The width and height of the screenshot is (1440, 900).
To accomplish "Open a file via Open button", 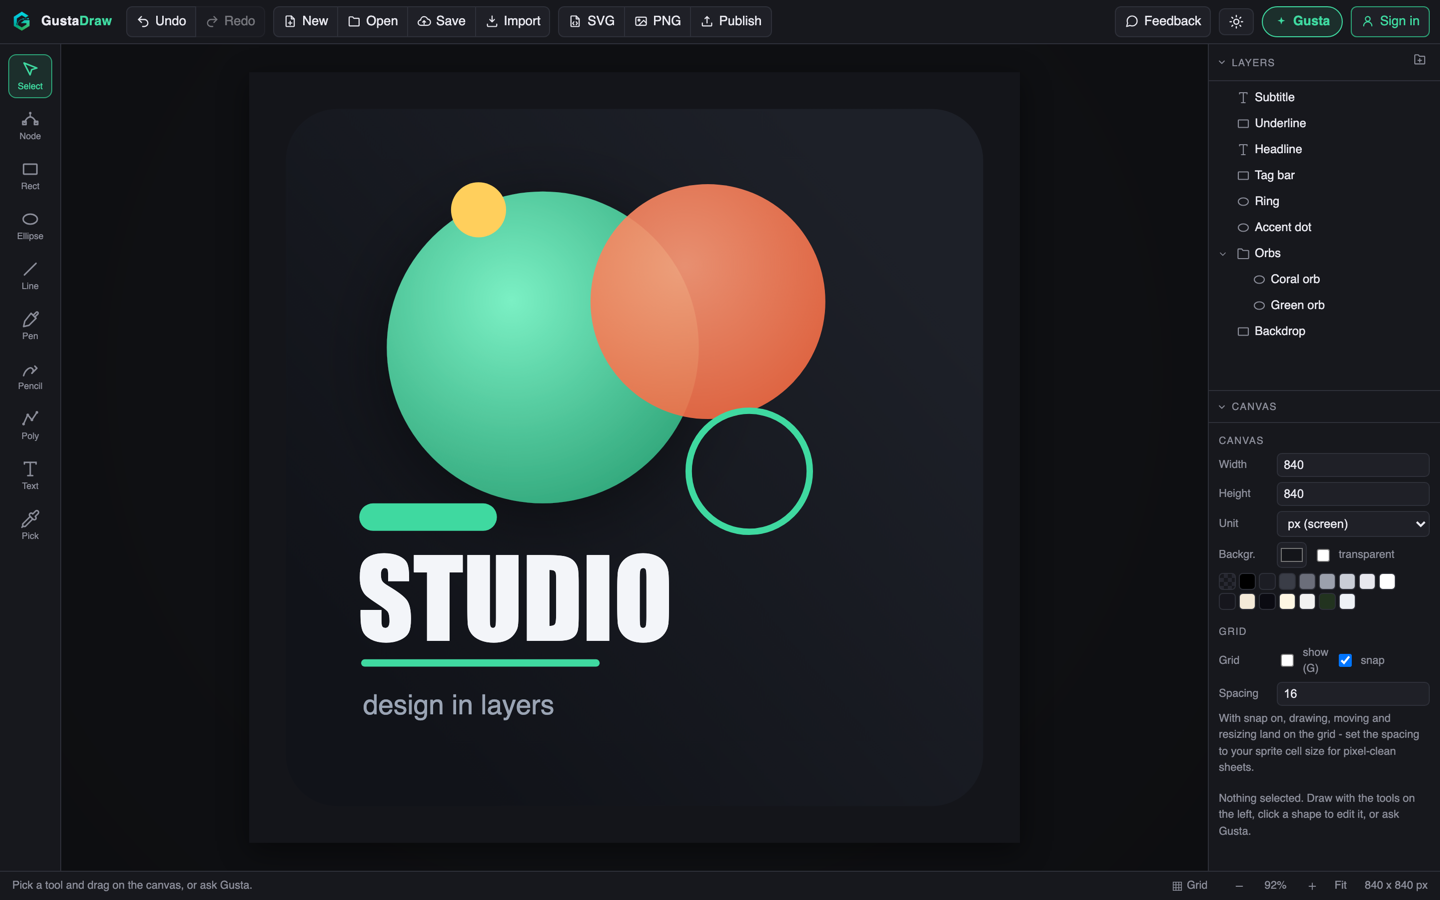I will coord(373,21).
